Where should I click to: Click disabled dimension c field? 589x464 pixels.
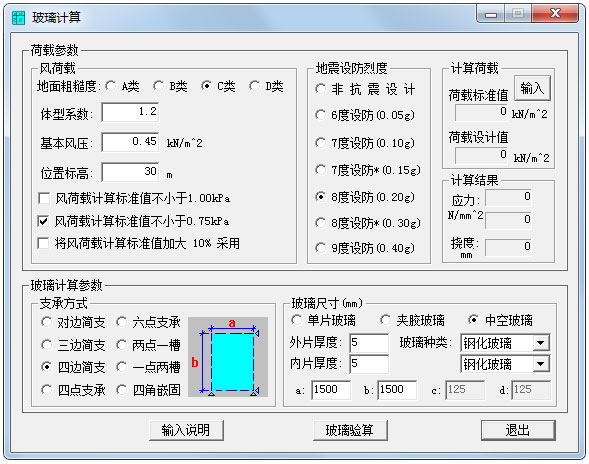465,390
